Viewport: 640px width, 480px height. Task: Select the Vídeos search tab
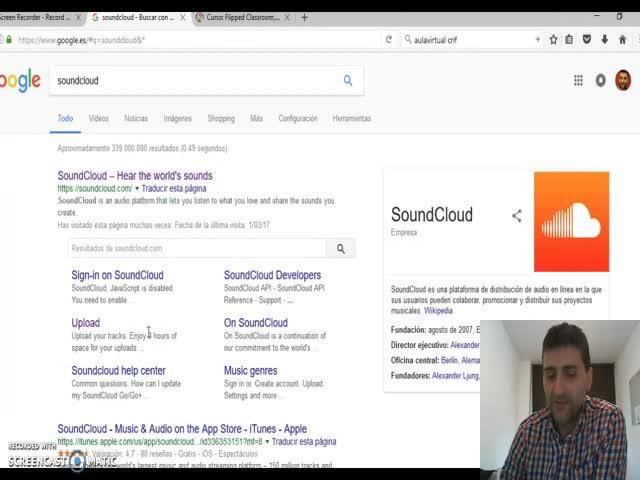click(x=98, y=118)
